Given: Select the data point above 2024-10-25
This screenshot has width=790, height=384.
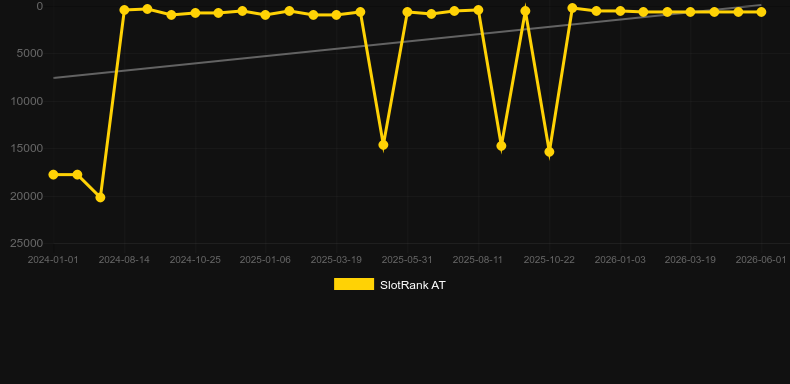Looking at the screenshot, I should tap(195, 13).
